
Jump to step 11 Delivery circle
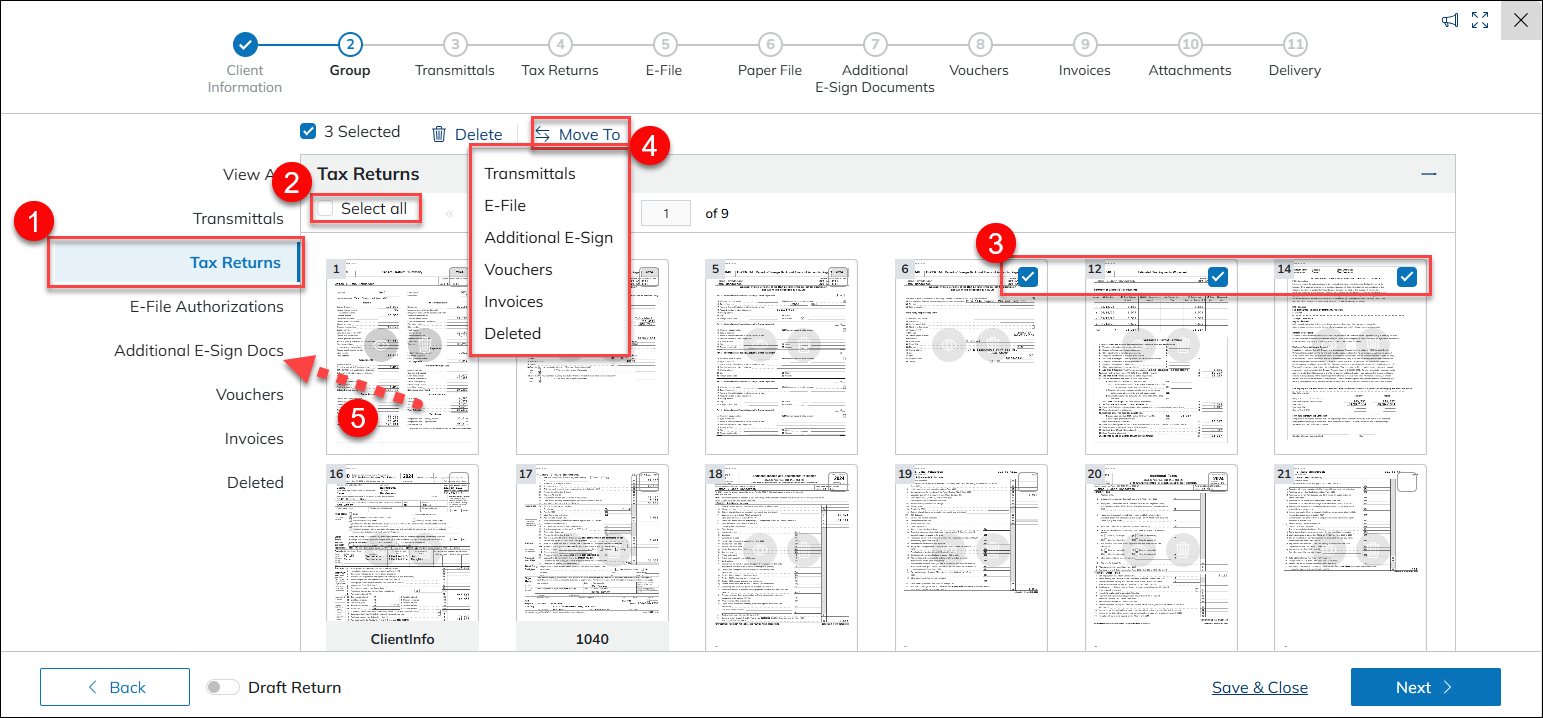(1295, 44)
